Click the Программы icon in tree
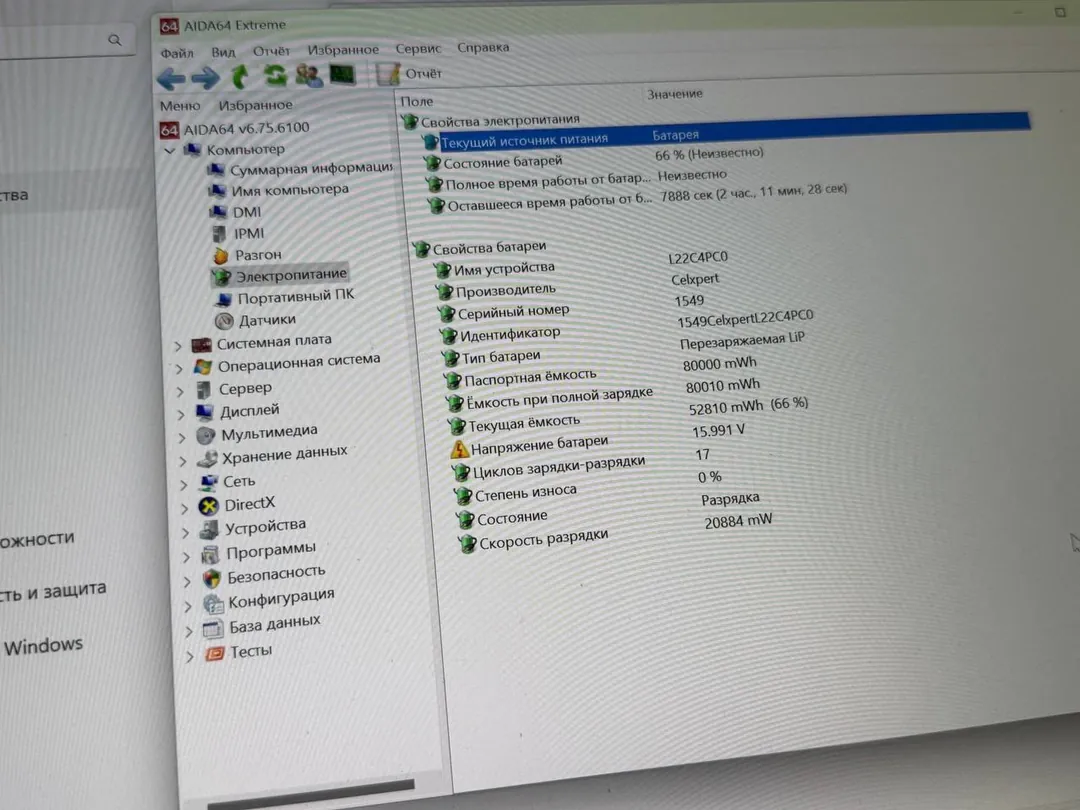 point(210,554)
